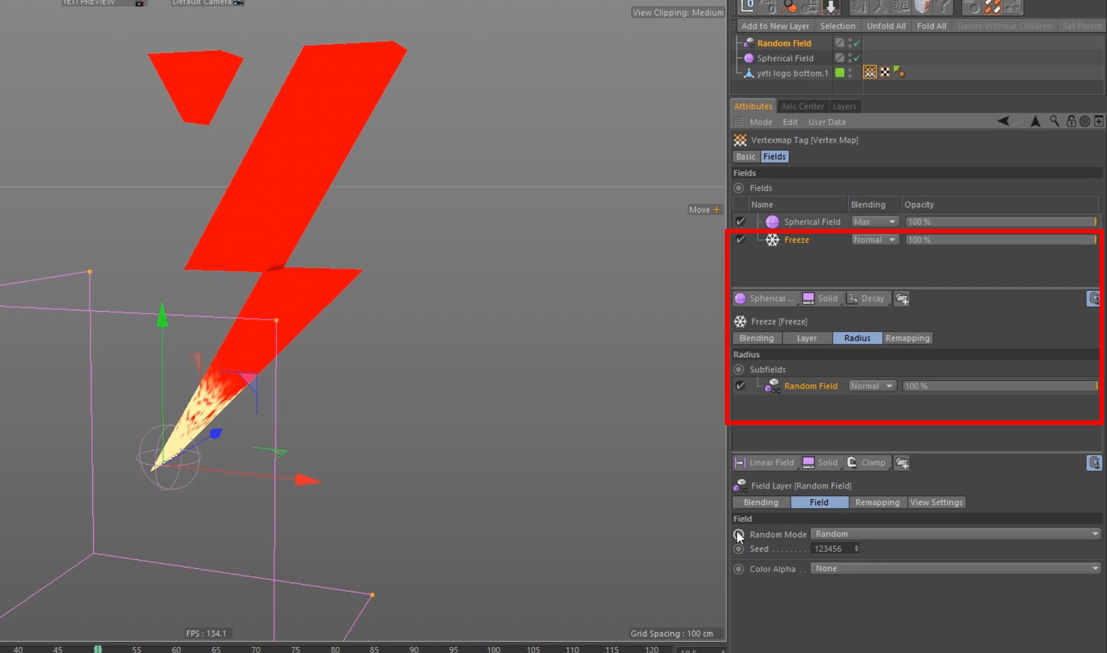Click green layer color square of yeti logo
The image size is (1107, 653).
(x=839, y=73)
